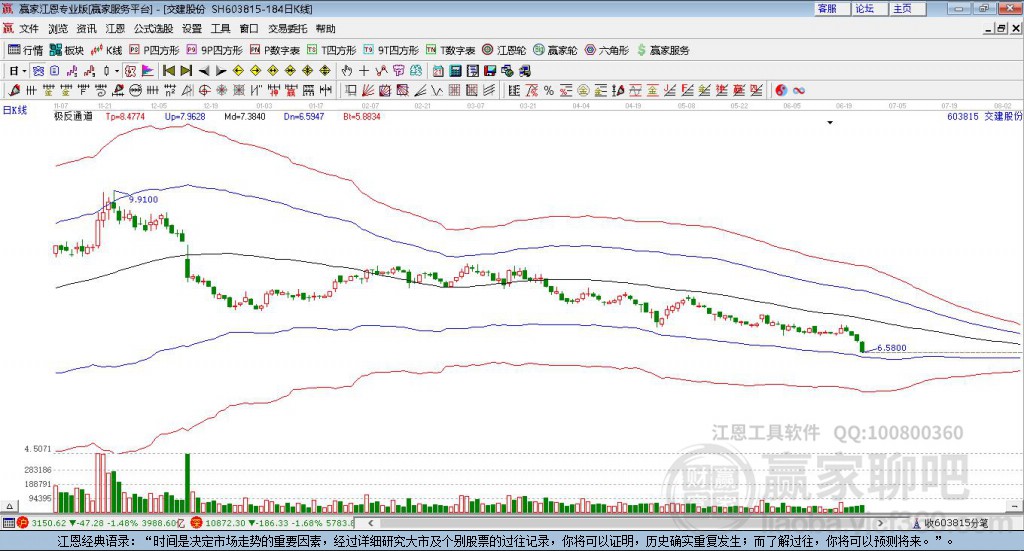Select the crosshair cursor tool
The image size is (1024, 551).
pos(364,71)
